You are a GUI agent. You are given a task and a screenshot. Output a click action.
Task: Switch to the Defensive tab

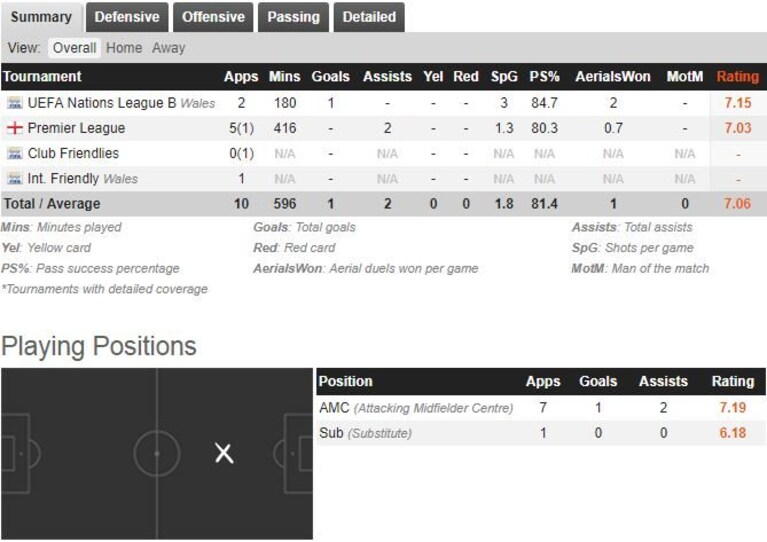(x=127, y=17)
